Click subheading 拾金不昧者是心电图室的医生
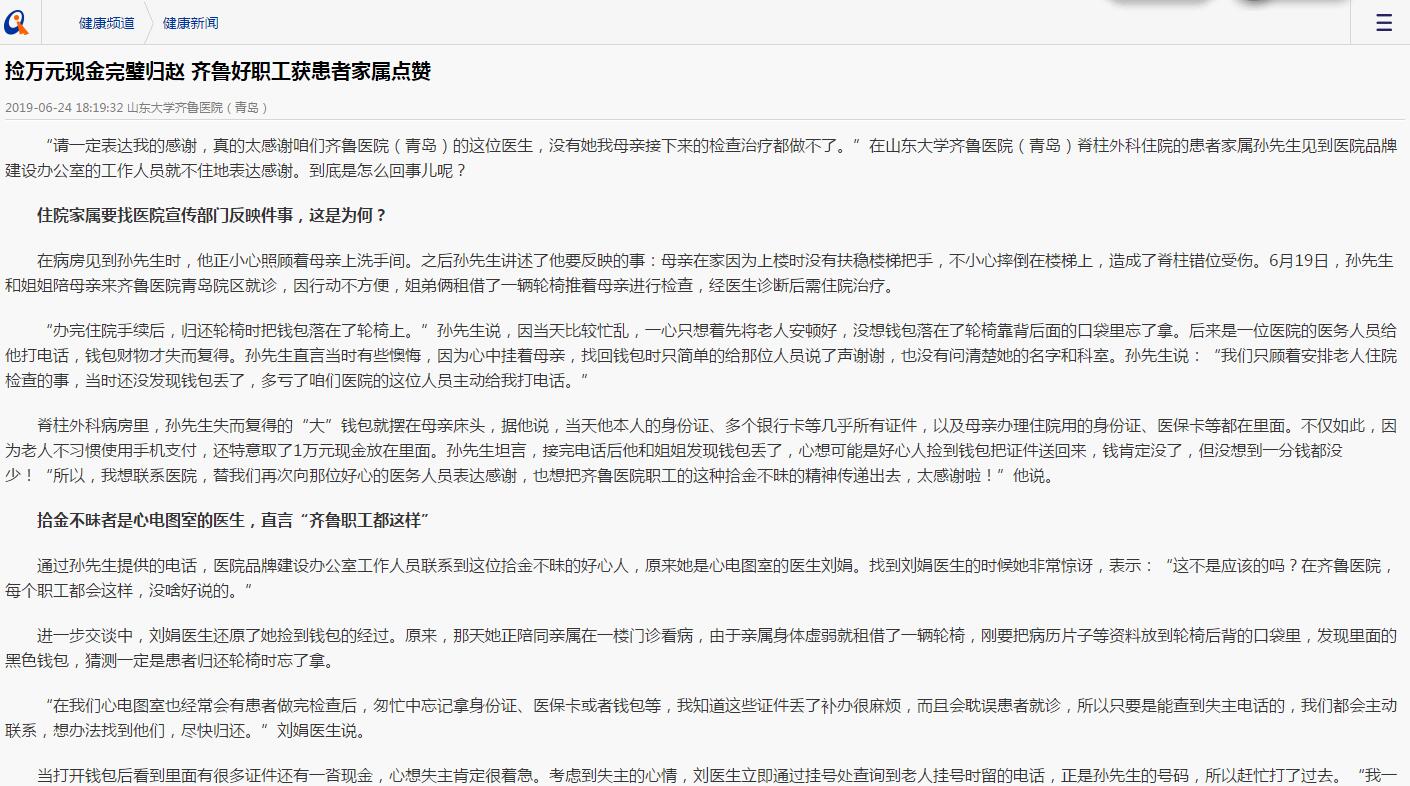The height and width of the screenshot is (786, 1410). 233,520
